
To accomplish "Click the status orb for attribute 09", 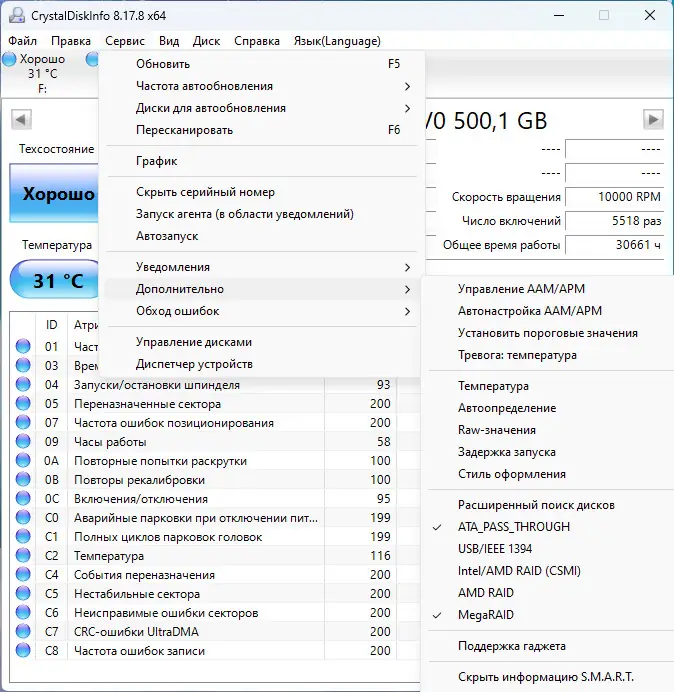I will 23,442.
